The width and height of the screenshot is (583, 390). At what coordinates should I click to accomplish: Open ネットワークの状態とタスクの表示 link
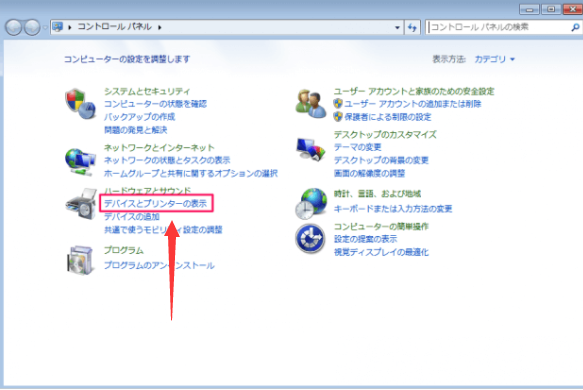pyautogui.click(x=167, y=160)
